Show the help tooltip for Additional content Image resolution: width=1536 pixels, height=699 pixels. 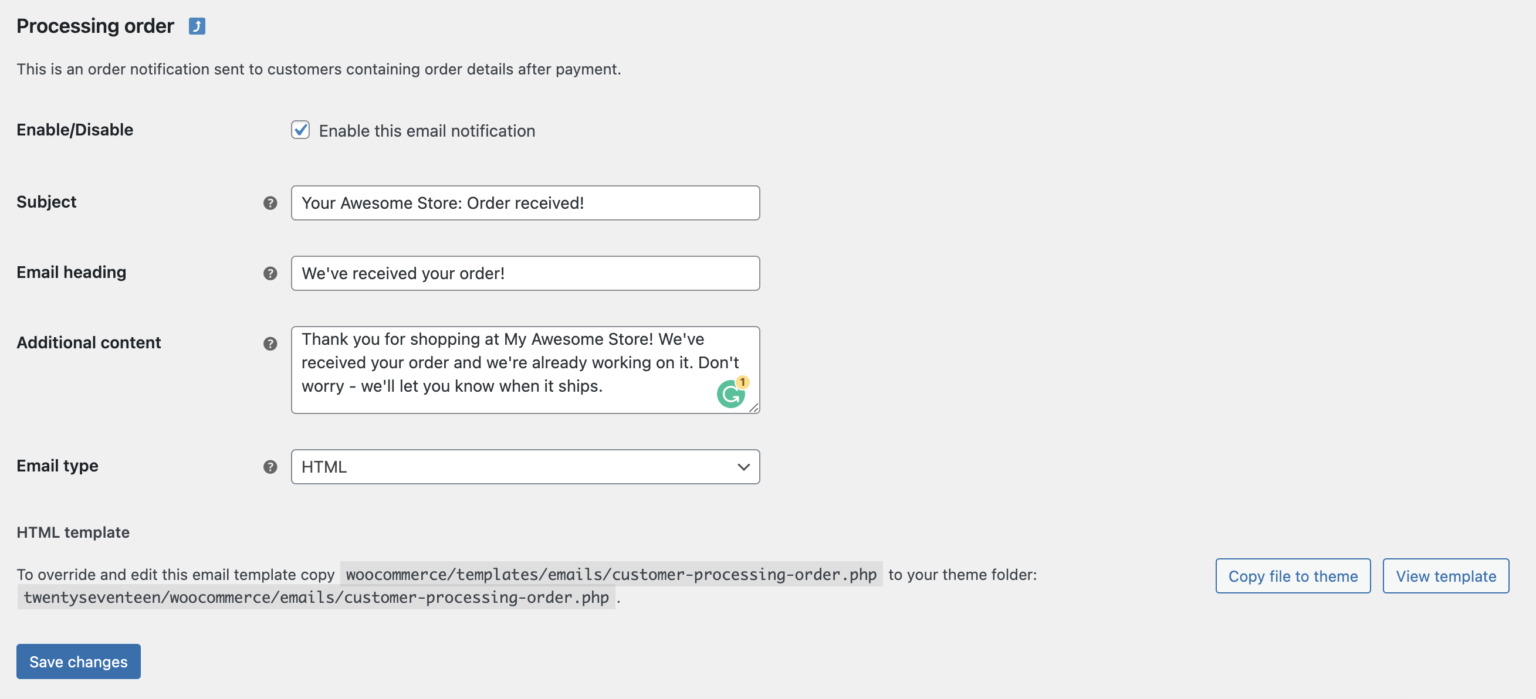[270, 343]
